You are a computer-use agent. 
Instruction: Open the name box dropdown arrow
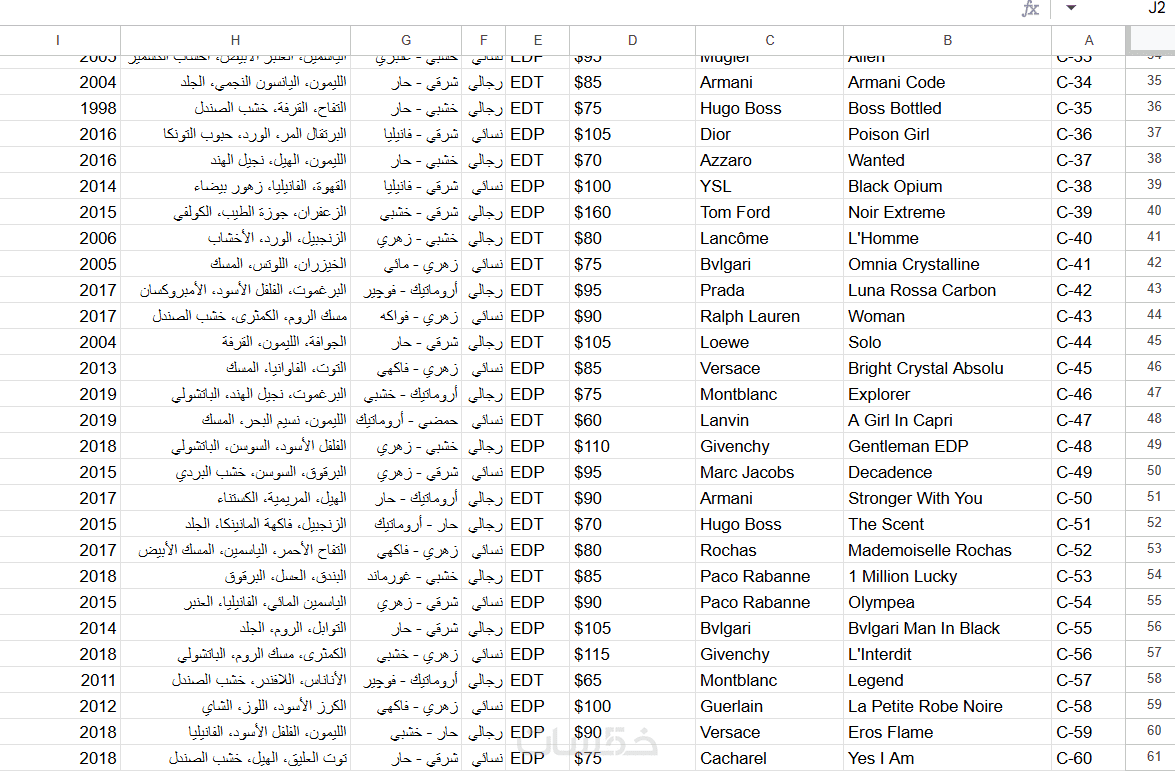[x=1071, y=8]
